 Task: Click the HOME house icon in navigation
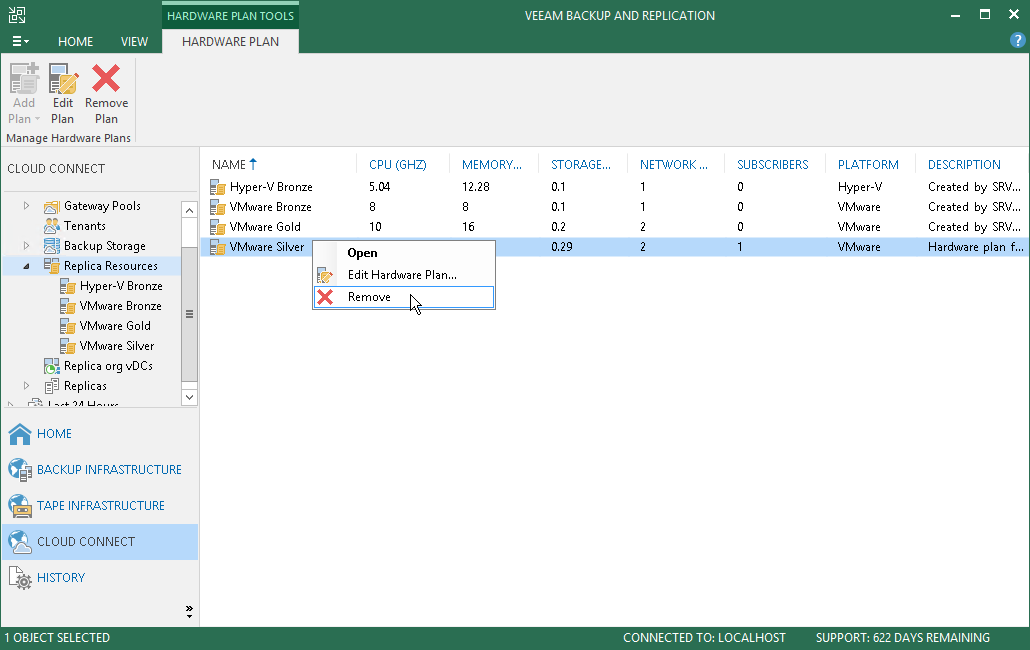(20, 433)
